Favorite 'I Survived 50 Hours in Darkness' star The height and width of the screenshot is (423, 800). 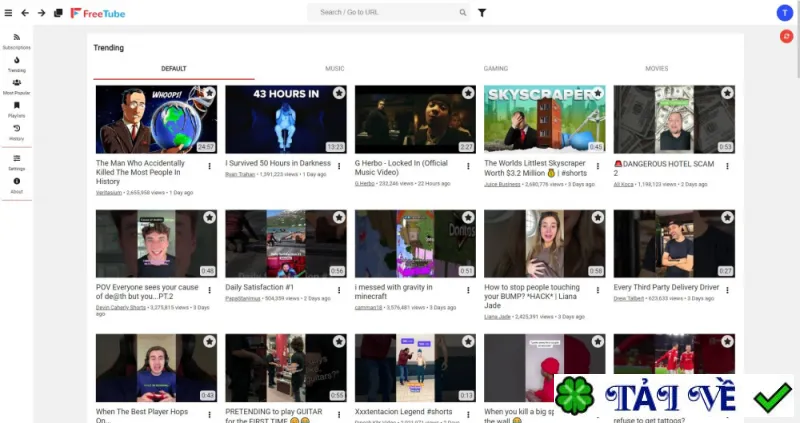pyautogui.click(x=339, y=93)
